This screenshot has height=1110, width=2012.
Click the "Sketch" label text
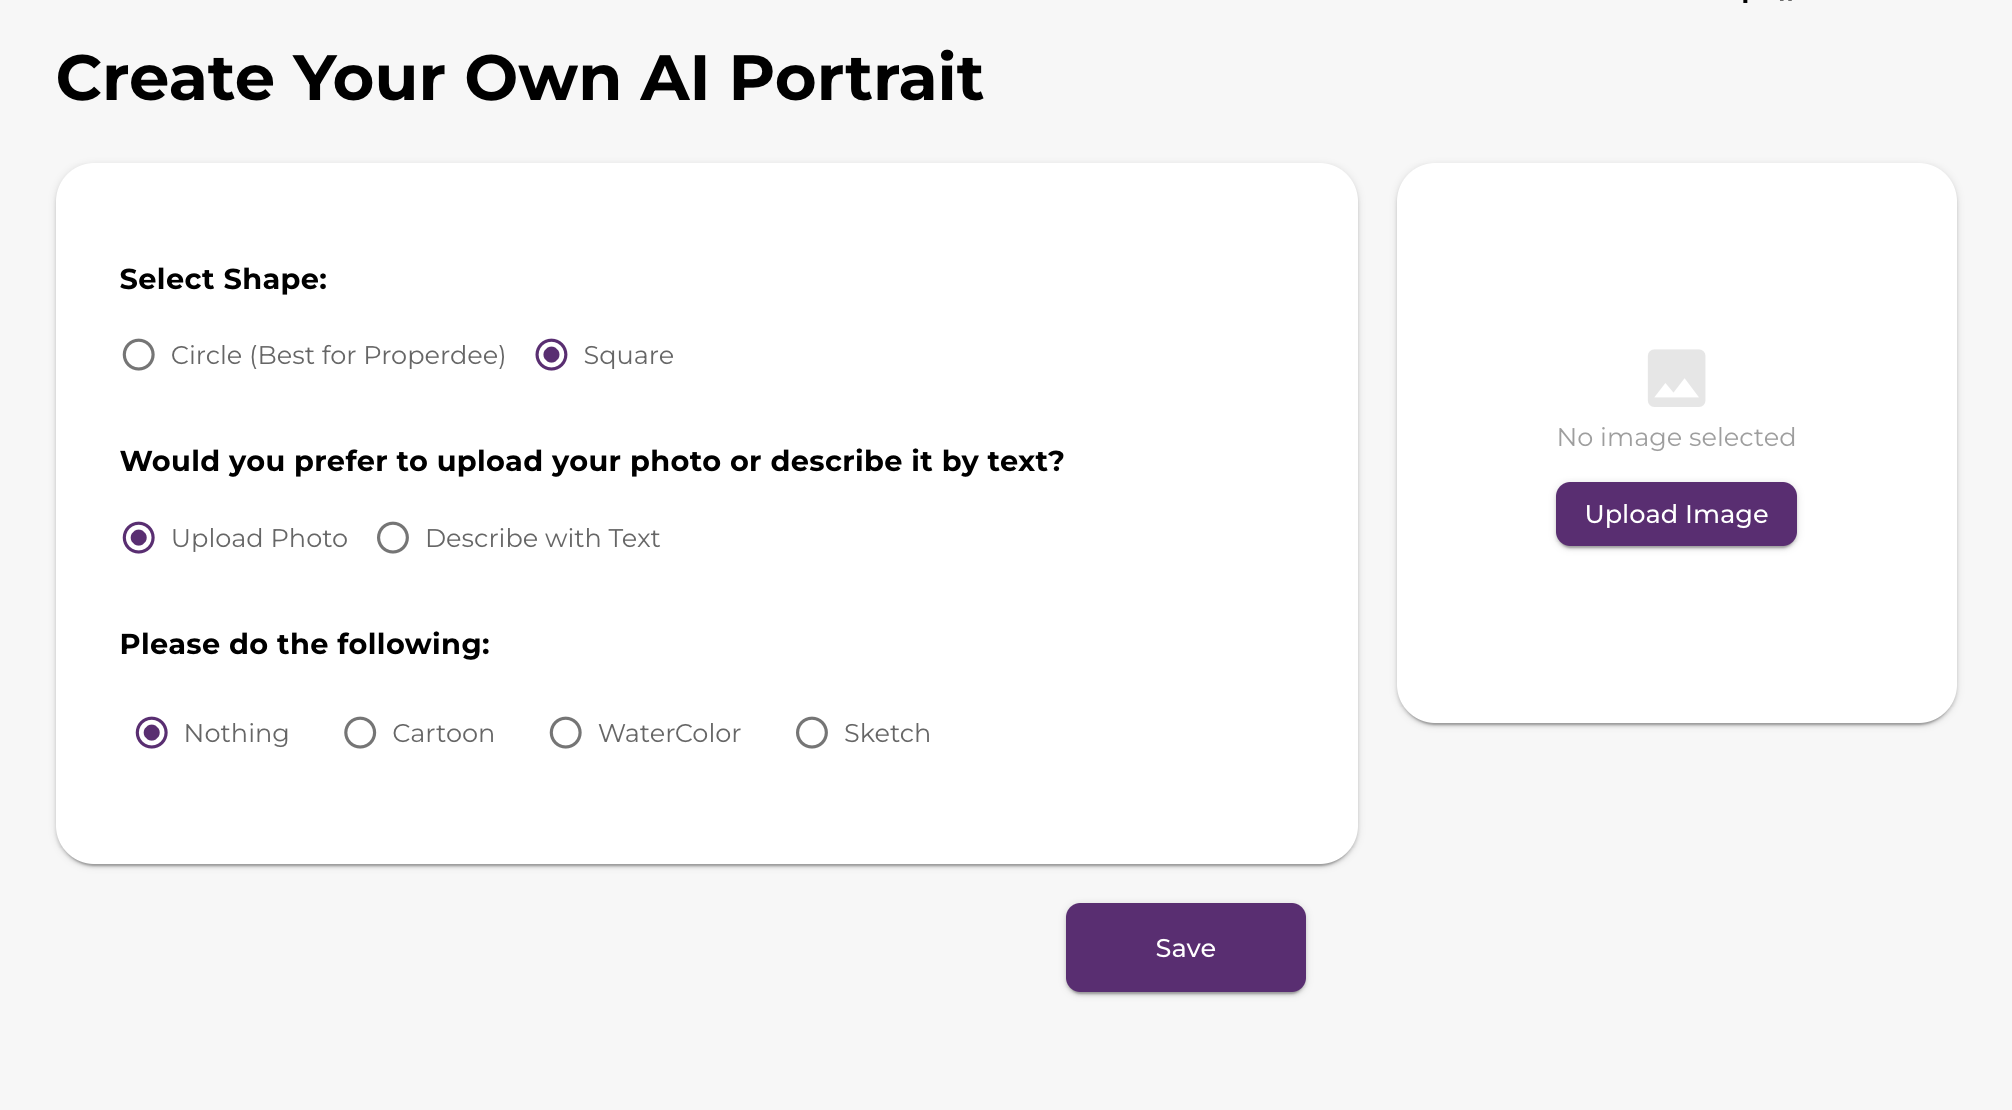pos(887,733)
